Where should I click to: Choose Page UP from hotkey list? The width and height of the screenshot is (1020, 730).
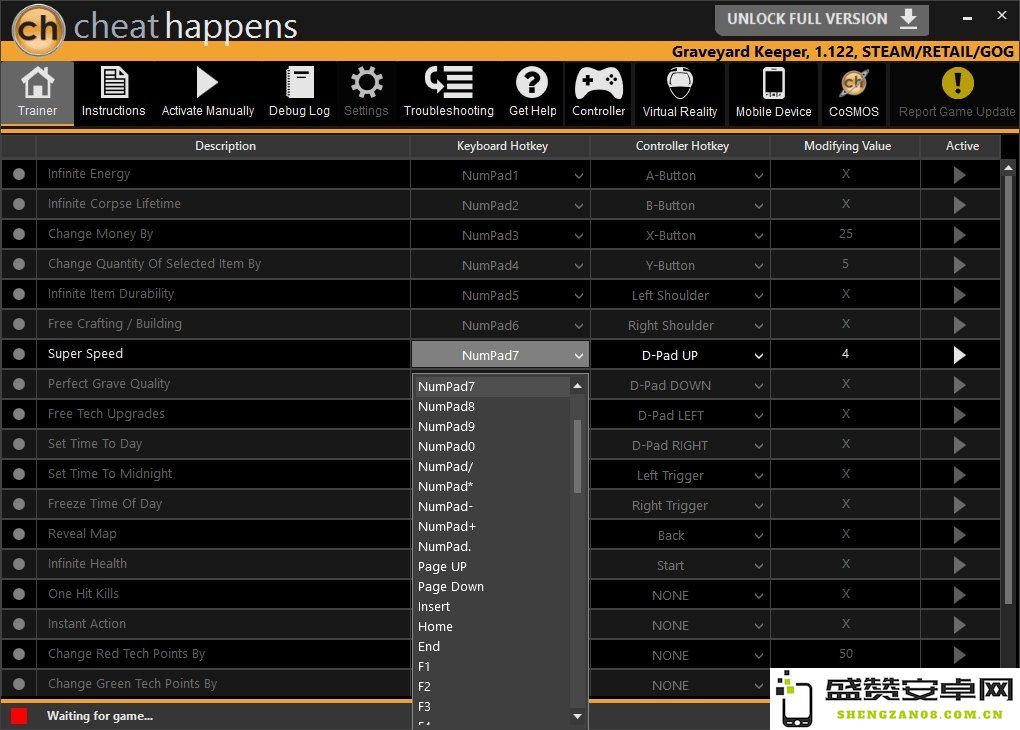[x=492, y=567]
